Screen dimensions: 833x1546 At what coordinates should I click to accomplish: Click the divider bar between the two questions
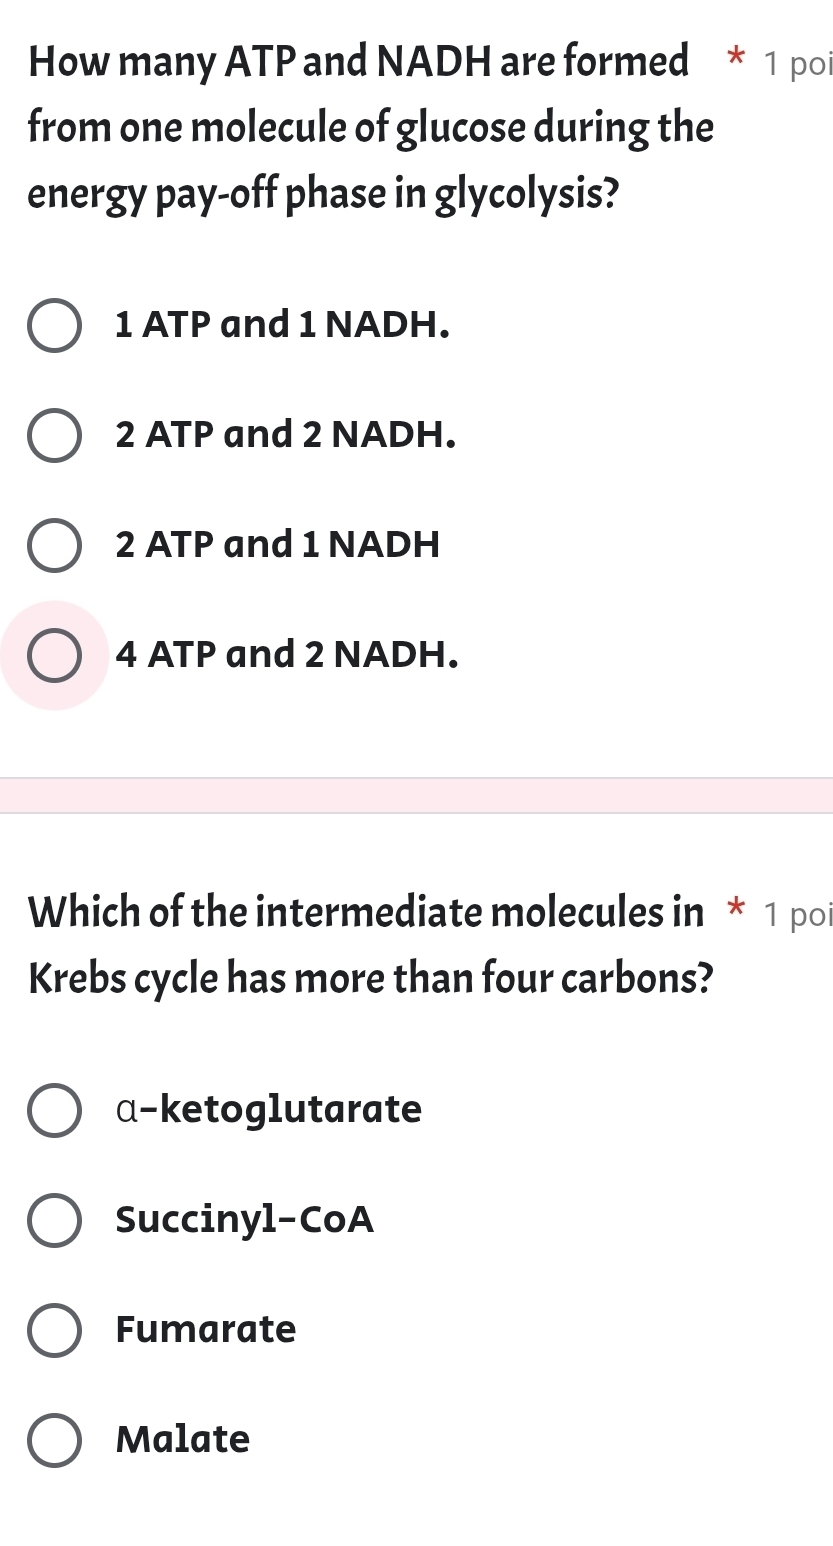[x=416, y=790]
